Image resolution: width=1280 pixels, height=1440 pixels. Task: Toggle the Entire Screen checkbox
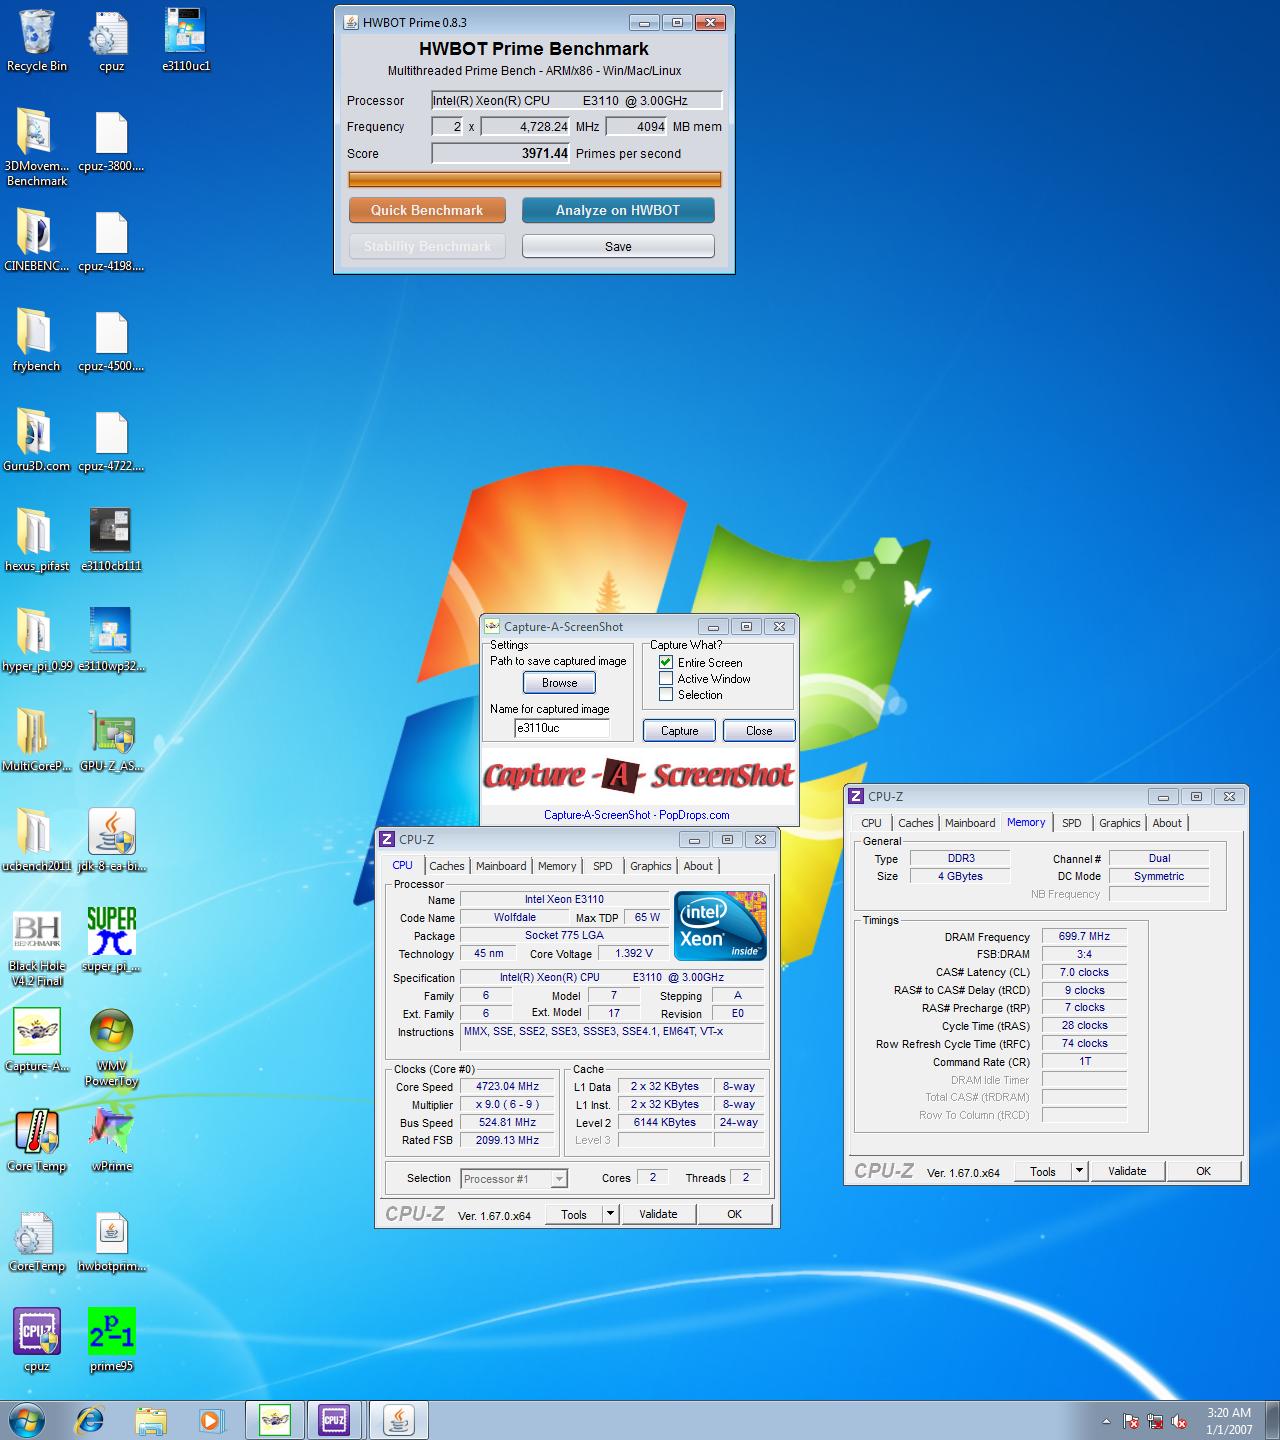(x=666, y=662)
